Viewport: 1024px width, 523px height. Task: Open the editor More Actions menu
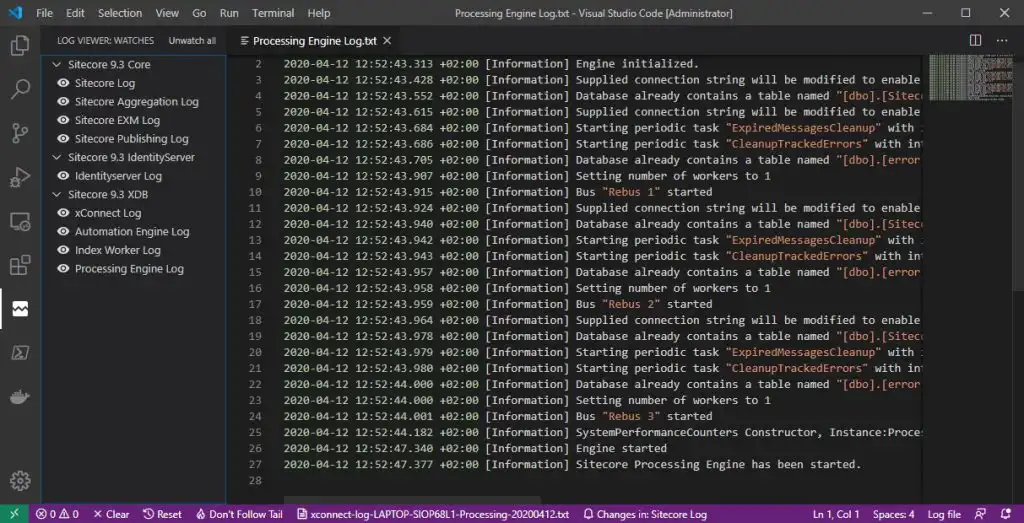coord(1002,40)
